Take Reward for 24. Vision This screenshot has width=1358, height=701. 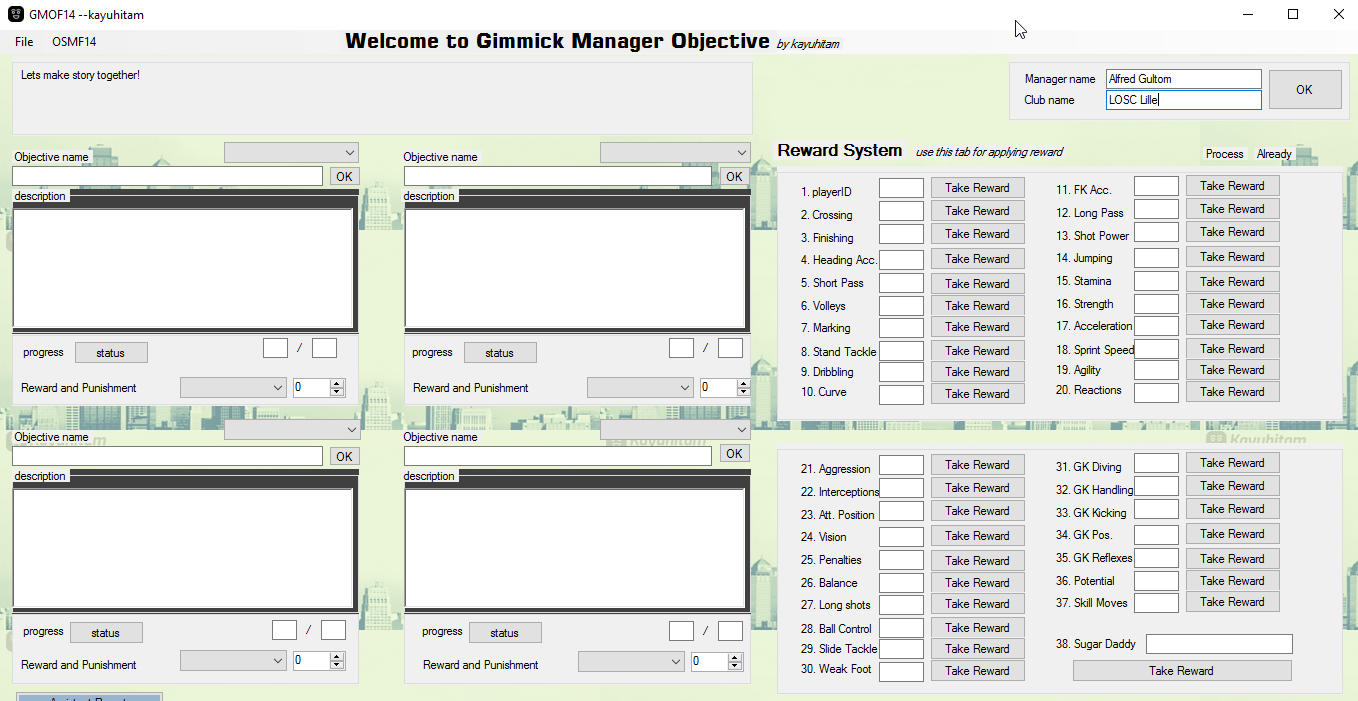click(x=977, y=537)
